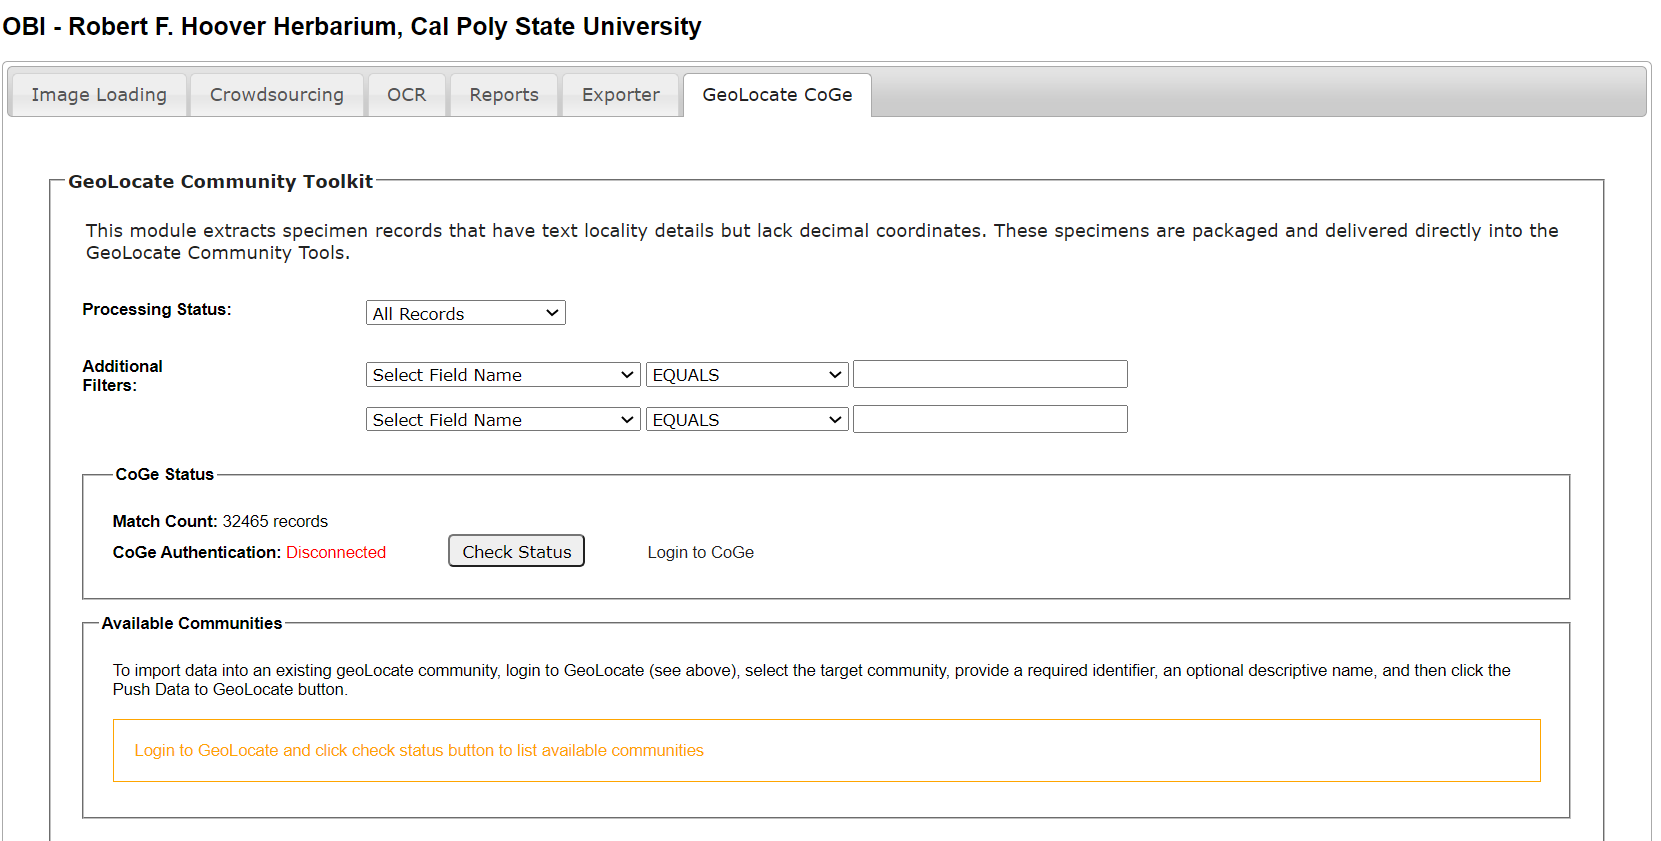Open the OCR tab
The image size is (1661, 841).
(406, 95)
